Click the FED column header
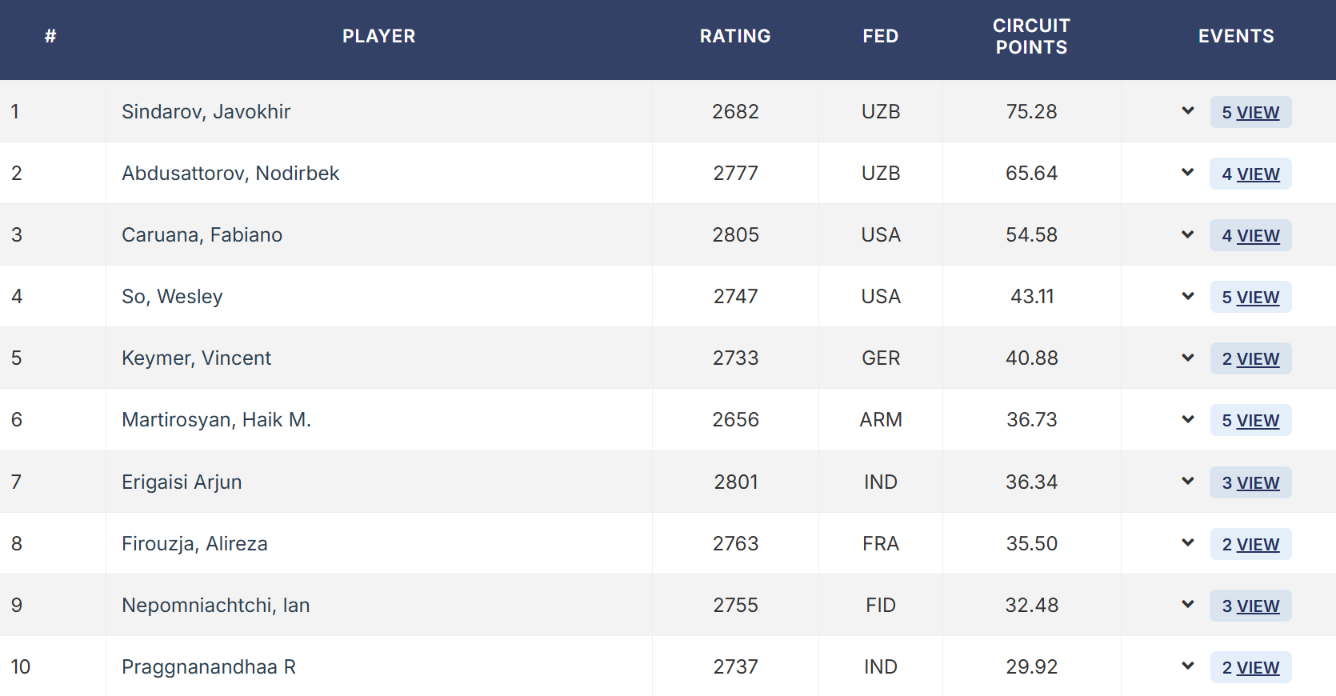 (880, 36)
